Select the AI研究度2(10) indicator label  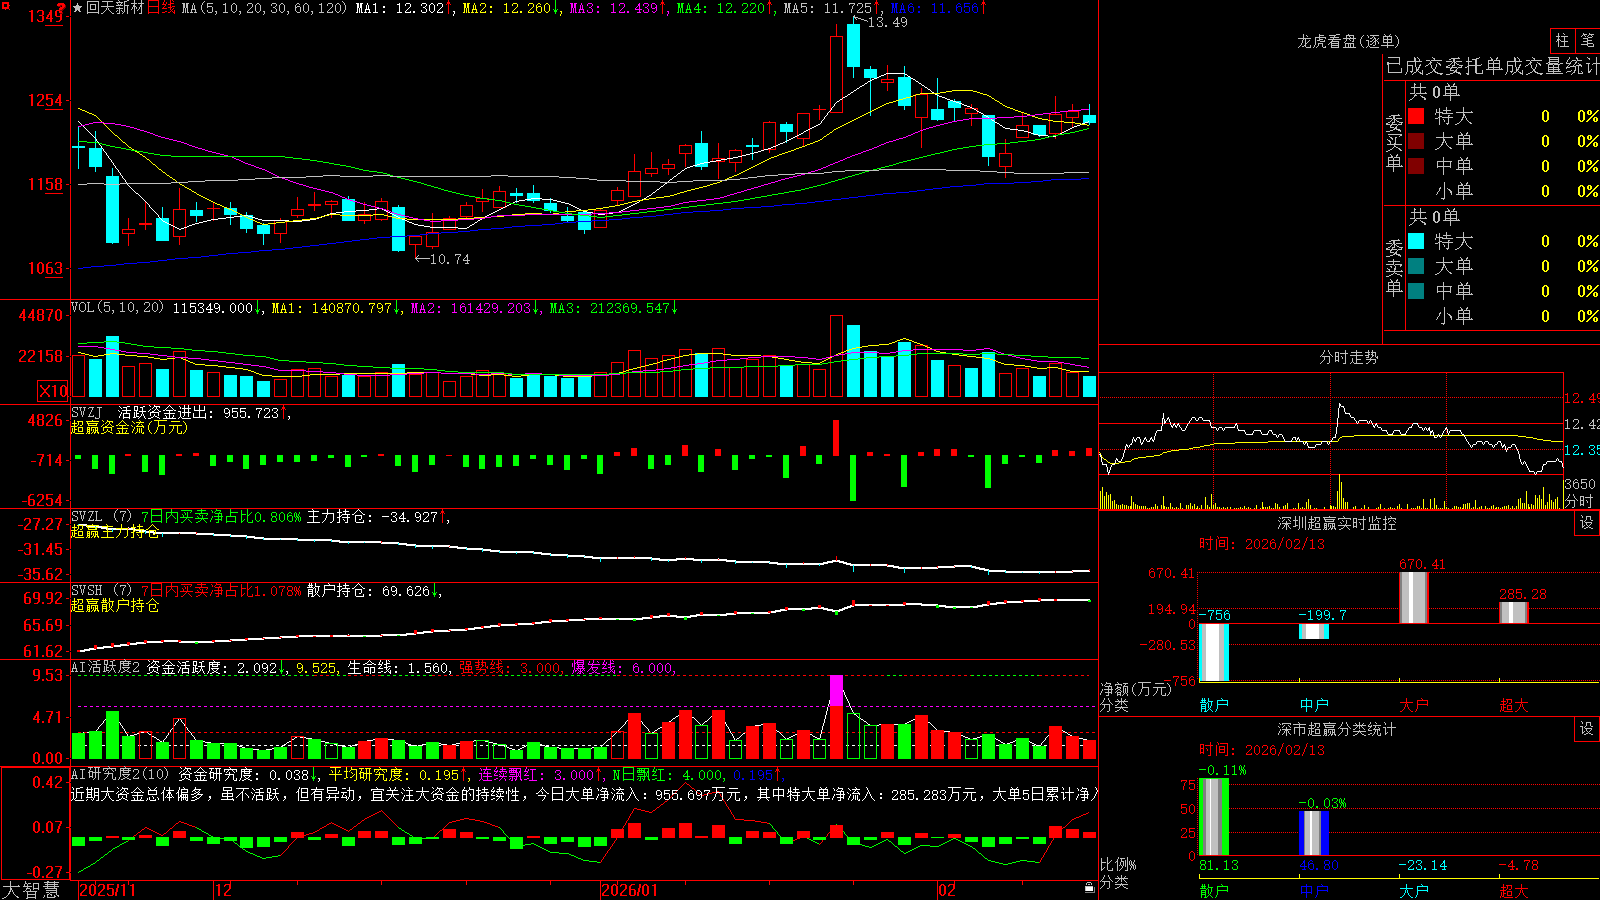[120, 775]
